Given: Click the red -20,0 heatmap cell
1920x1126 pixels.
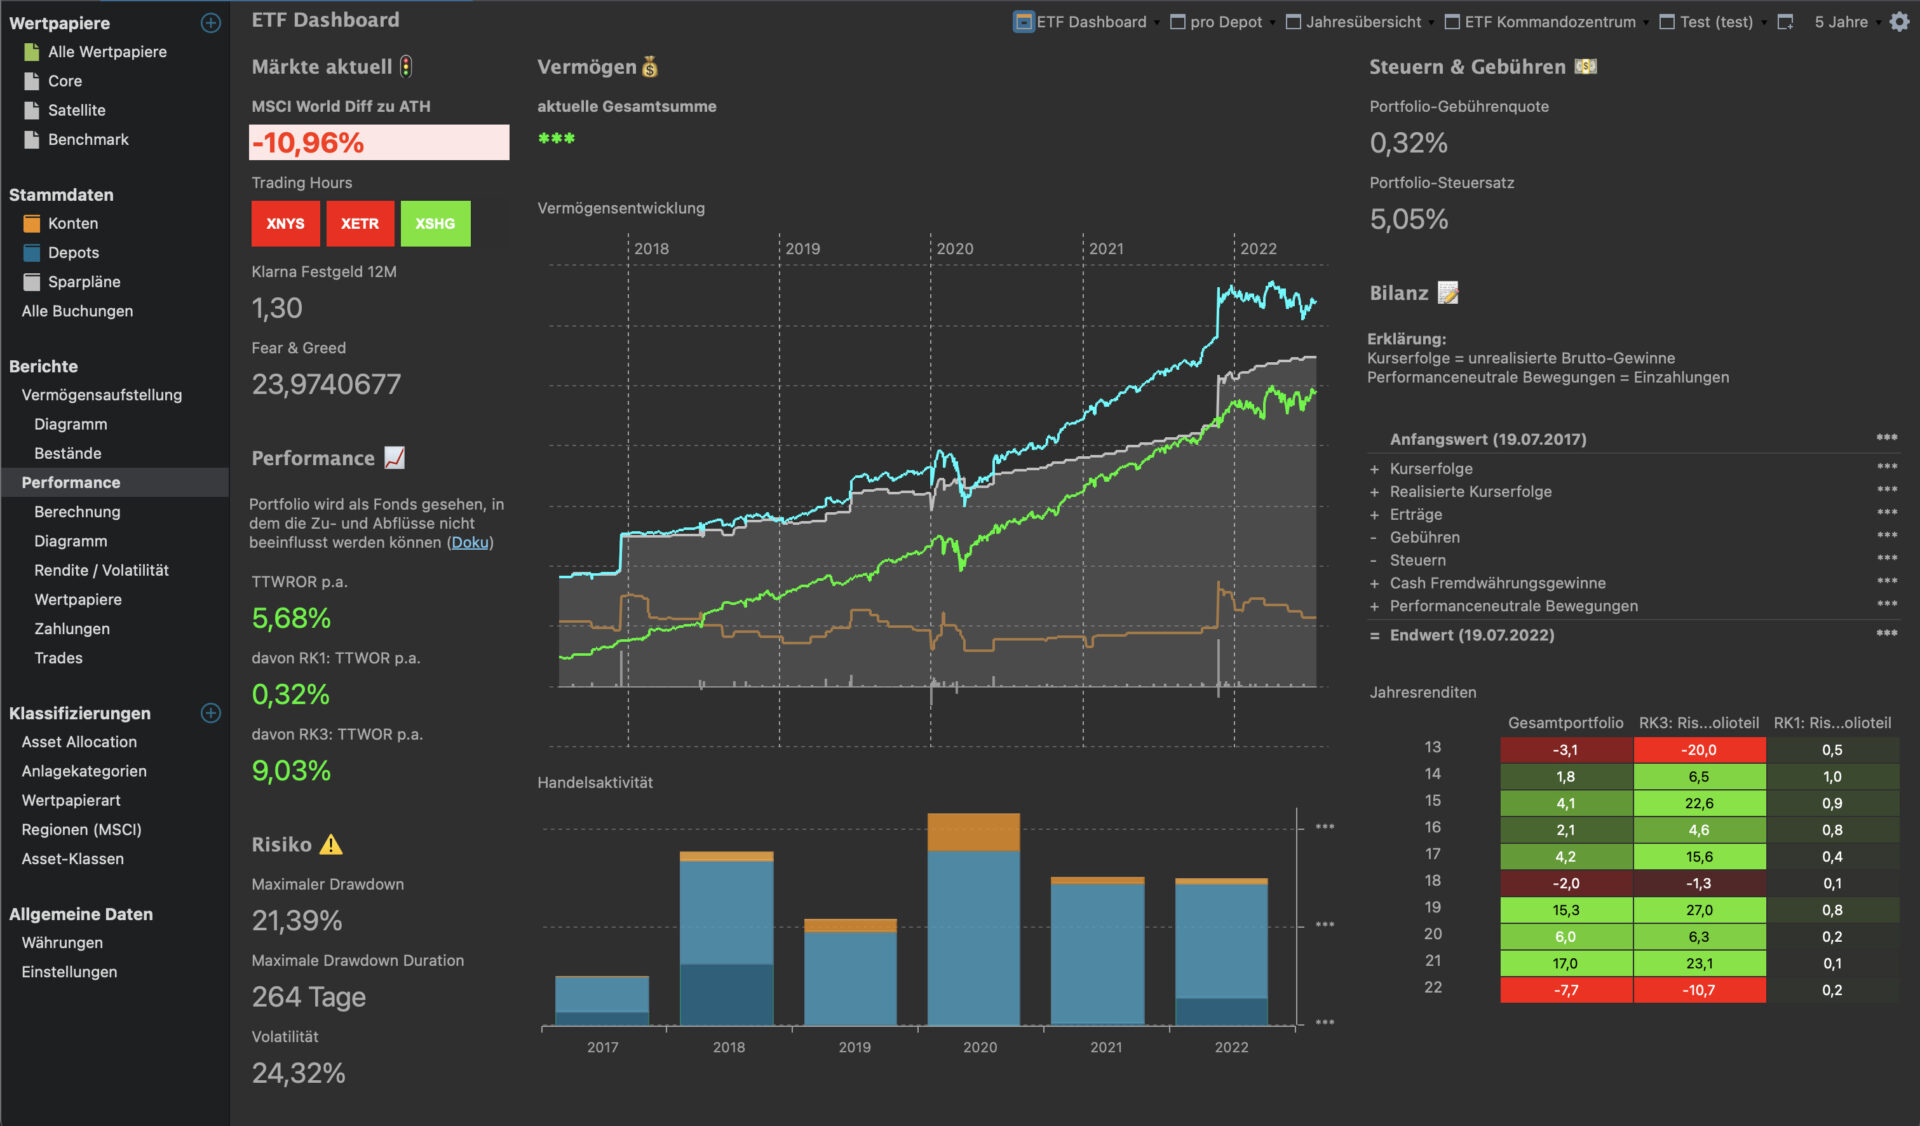Looking at the screenshot, I should [1698, 750].
